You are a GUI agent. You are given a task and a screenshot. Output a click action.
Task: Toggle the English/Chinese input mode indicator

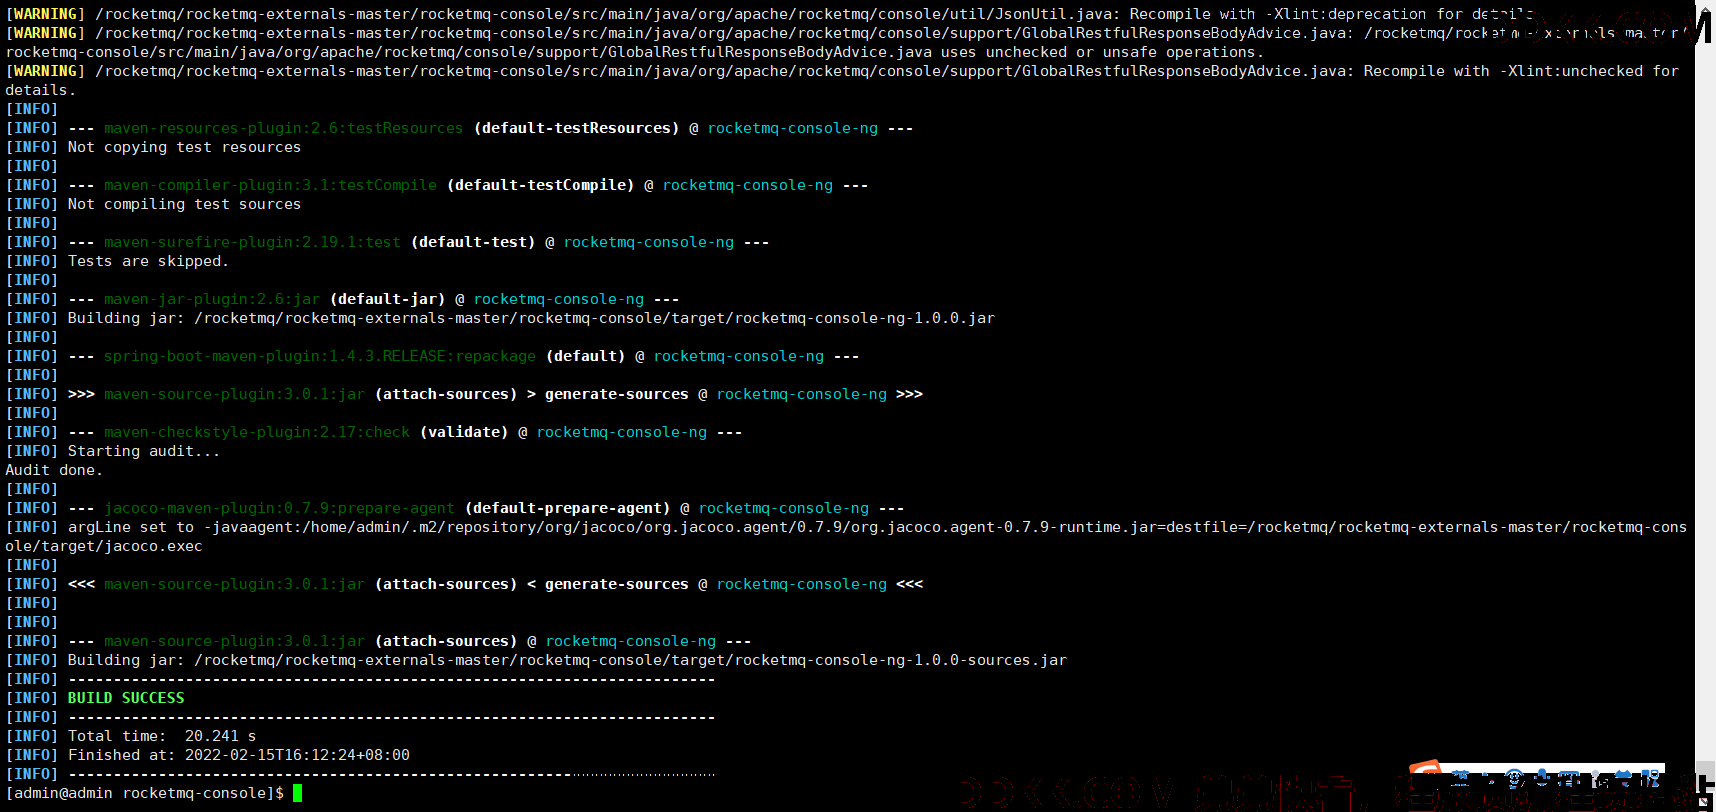click(x=1460, y=778)
